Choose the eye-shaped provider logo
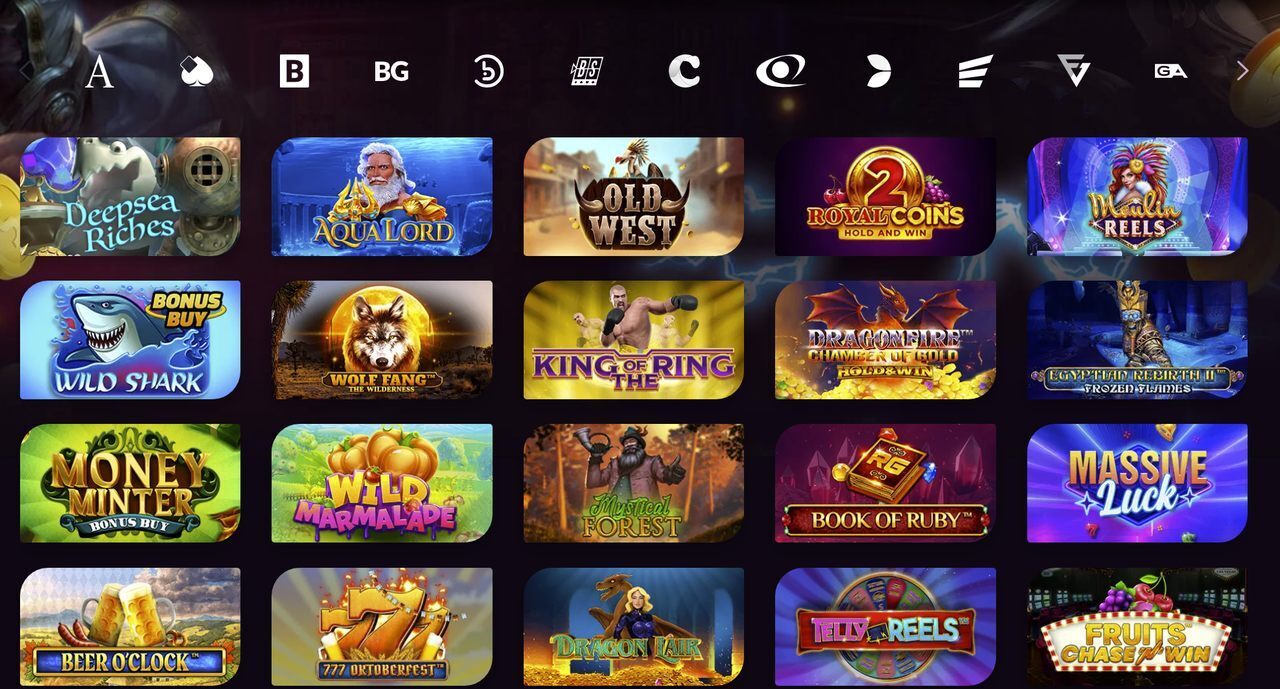The height and width of the screenshot is (689, 1280). (781, 71)
